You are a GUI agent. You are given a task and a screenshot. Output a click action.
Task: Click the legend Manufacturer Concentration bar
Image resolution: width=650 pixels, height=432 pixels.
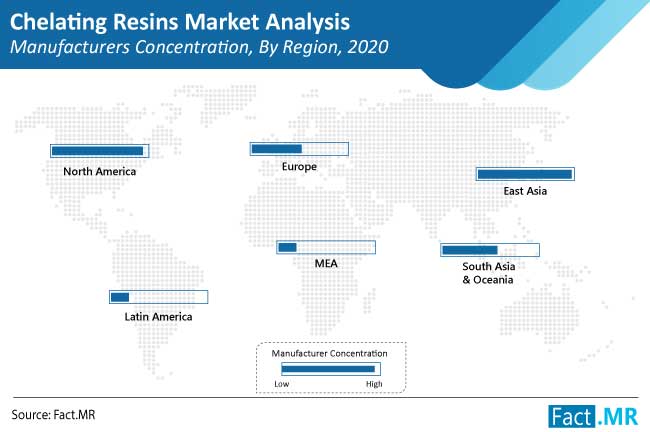click(x=331, y=369)
